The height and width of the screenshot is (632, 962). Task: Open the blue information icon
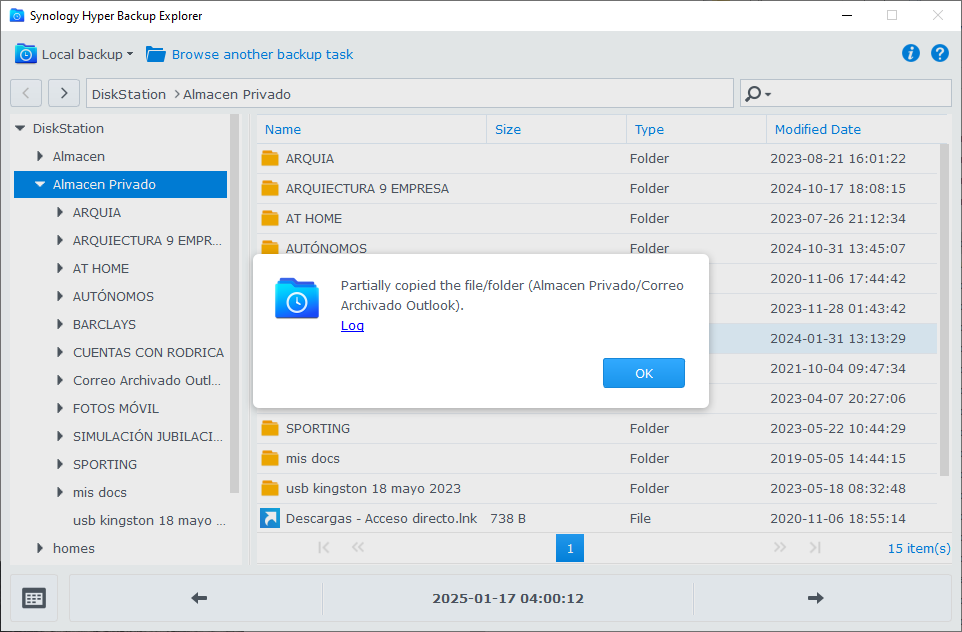click(x=910, y=53)
